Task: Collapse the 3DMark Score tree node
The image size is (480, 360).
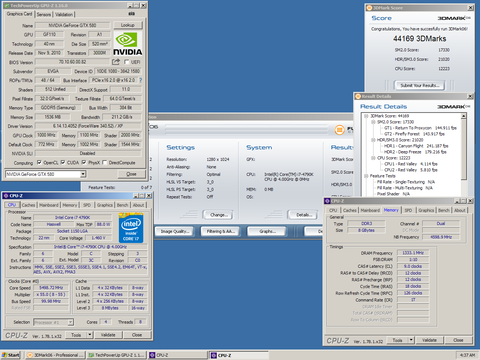Action: [366, 116]
